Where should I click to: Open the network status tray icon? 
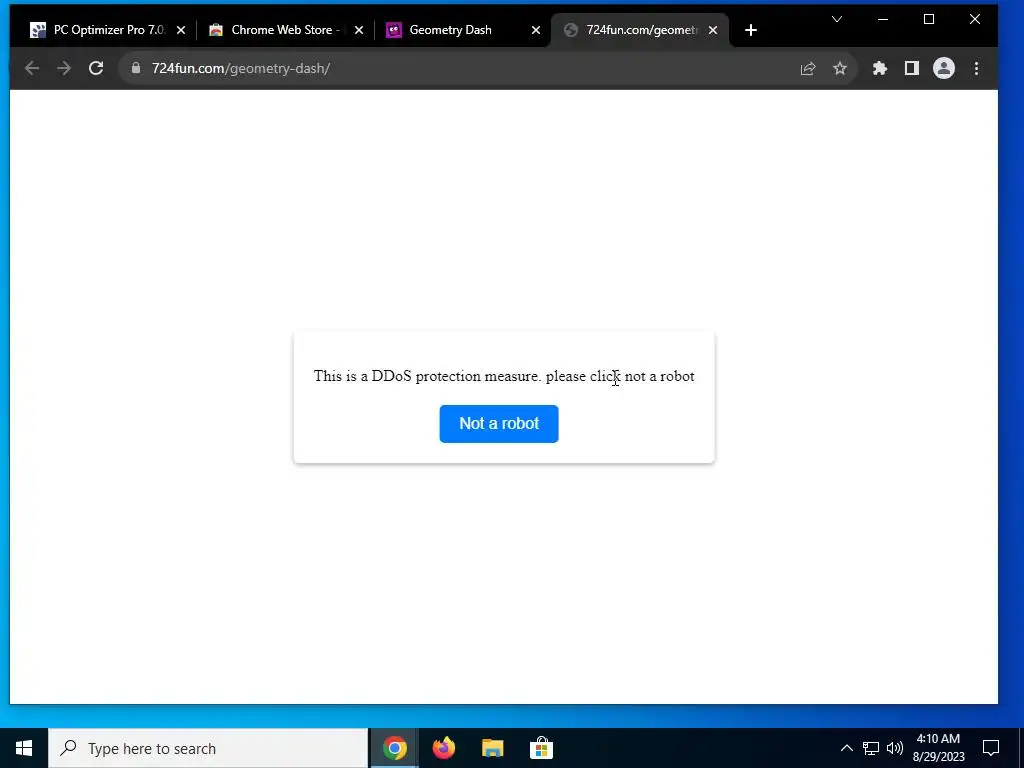(871, 748)
